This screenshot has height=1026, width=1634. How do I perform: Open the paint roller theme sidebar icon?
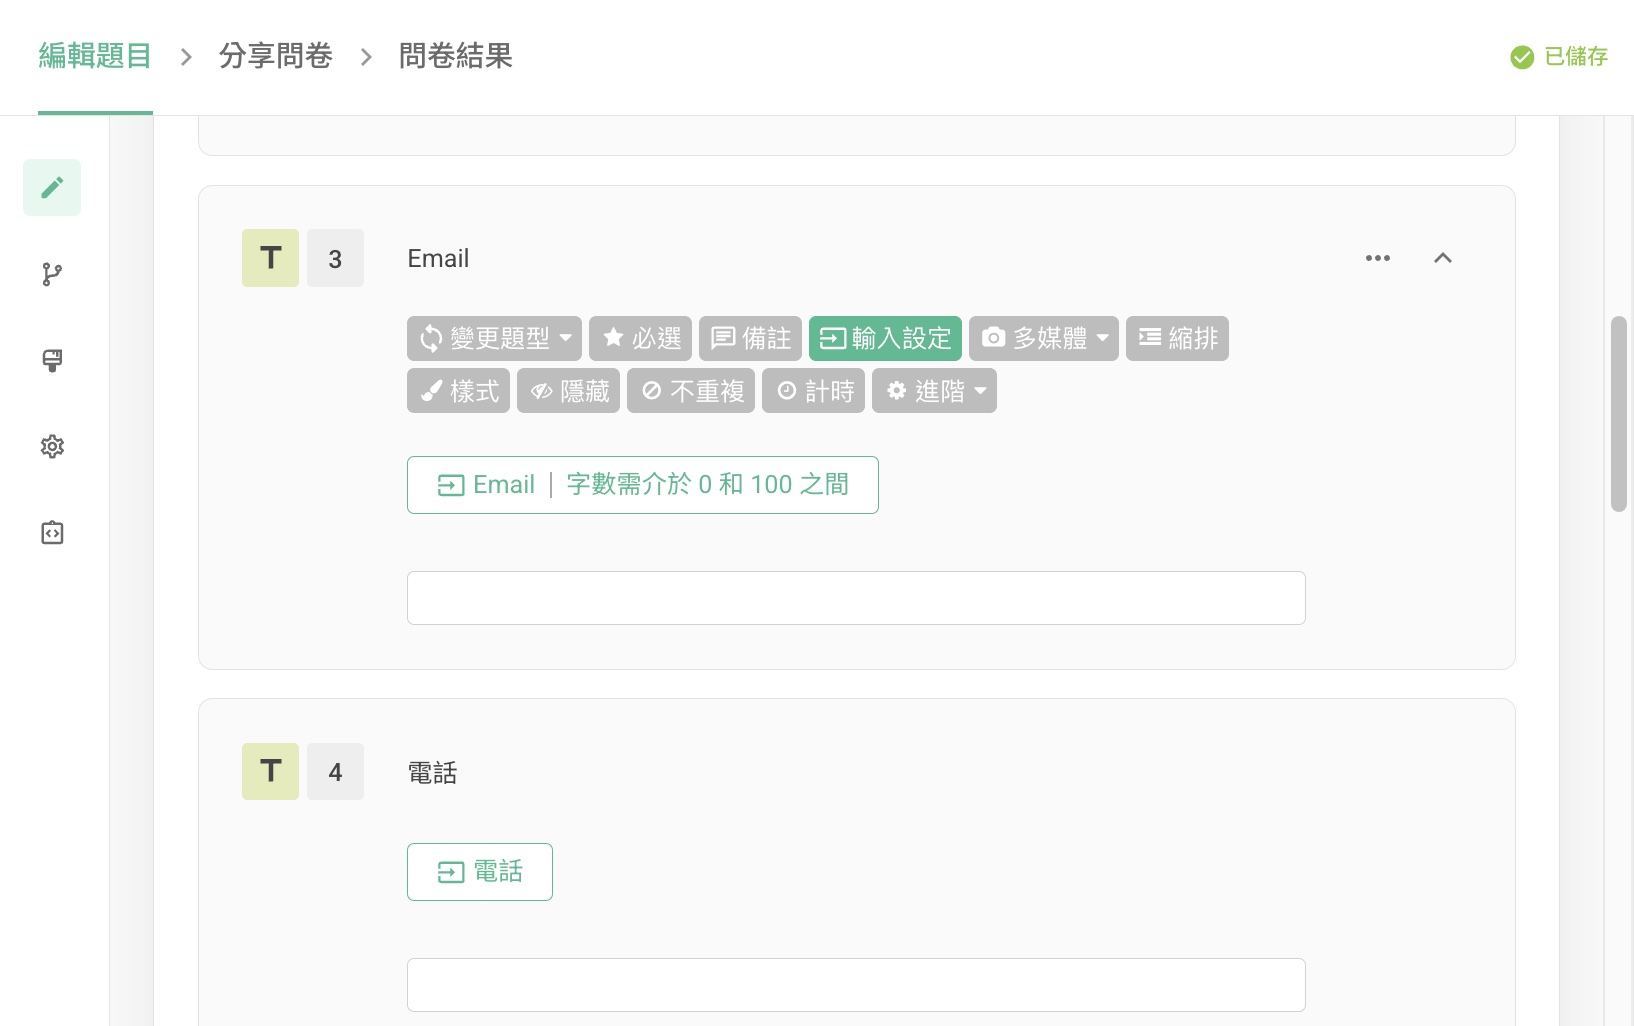coord(52,360)
